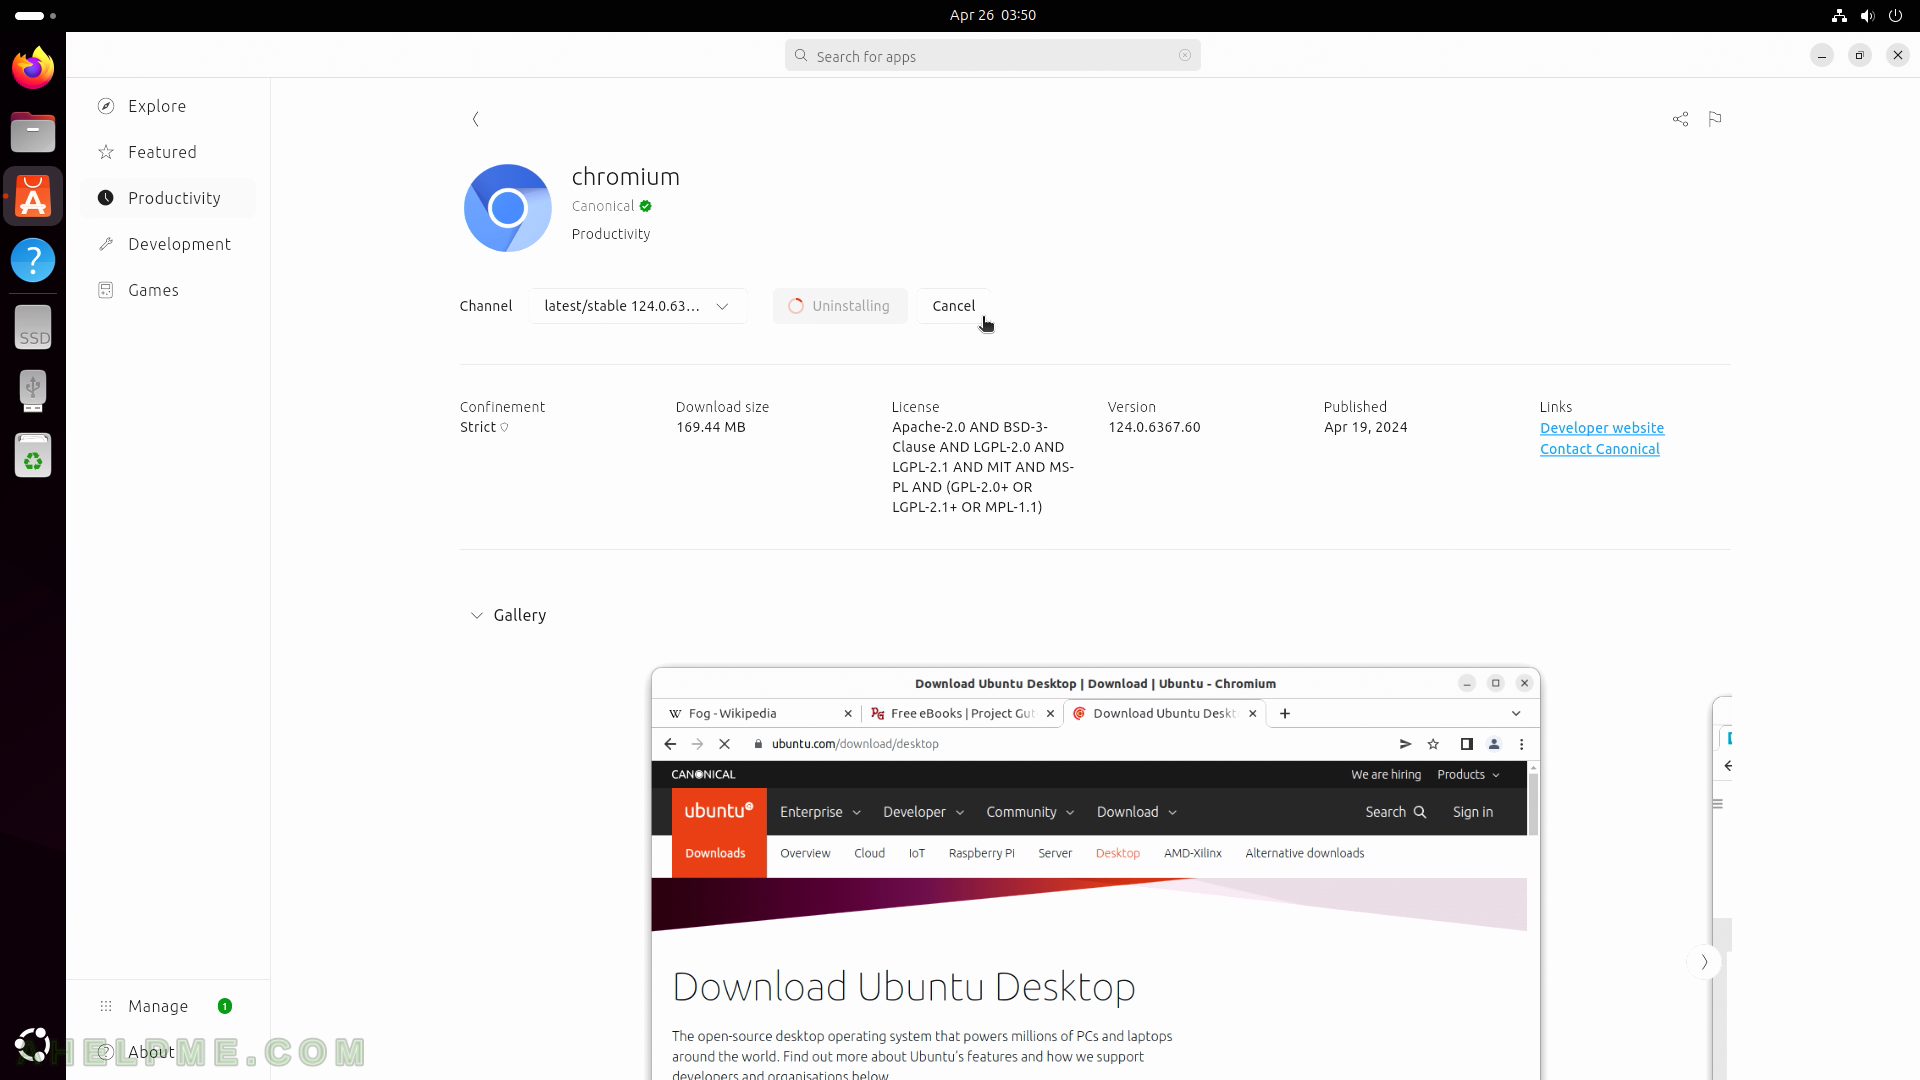
Task: Open the SSD drive dock icon
Action: coord(33,327)
